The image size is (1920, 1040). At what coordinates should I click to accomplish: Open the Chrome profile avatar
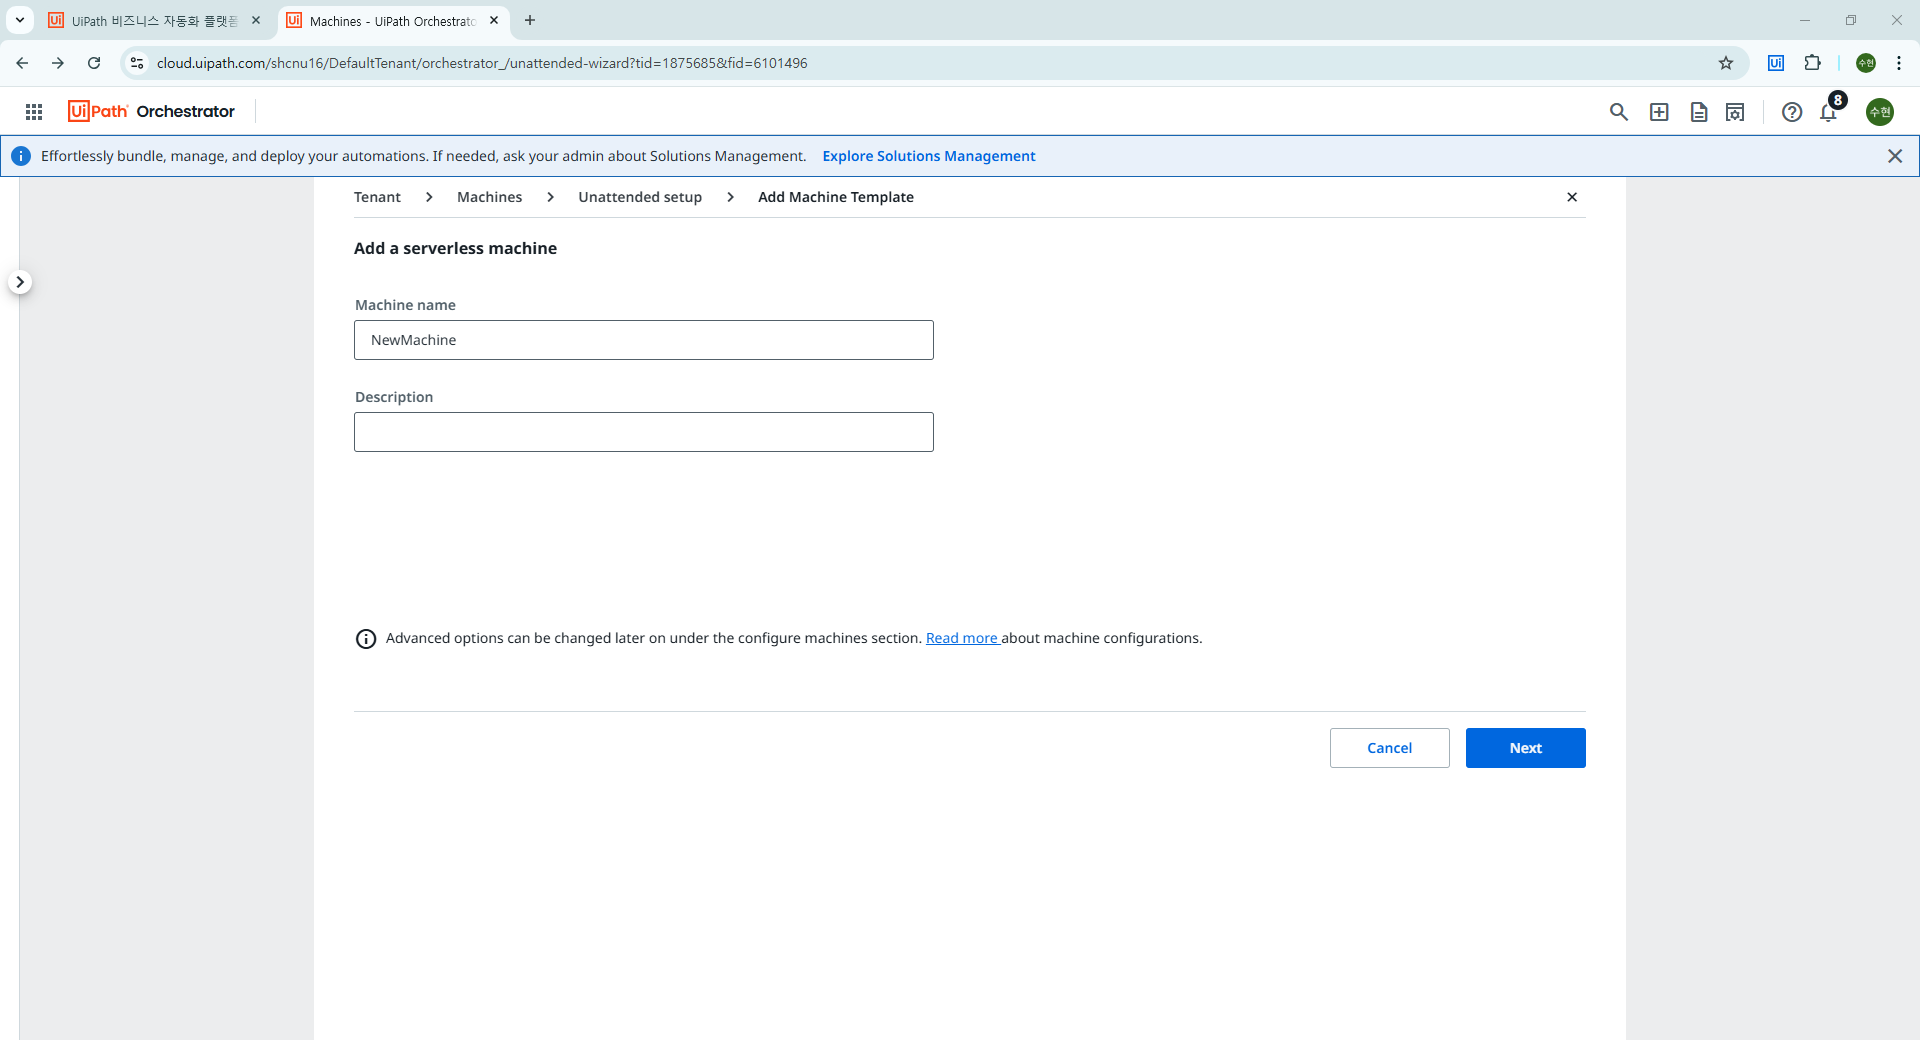[1866, 63]
